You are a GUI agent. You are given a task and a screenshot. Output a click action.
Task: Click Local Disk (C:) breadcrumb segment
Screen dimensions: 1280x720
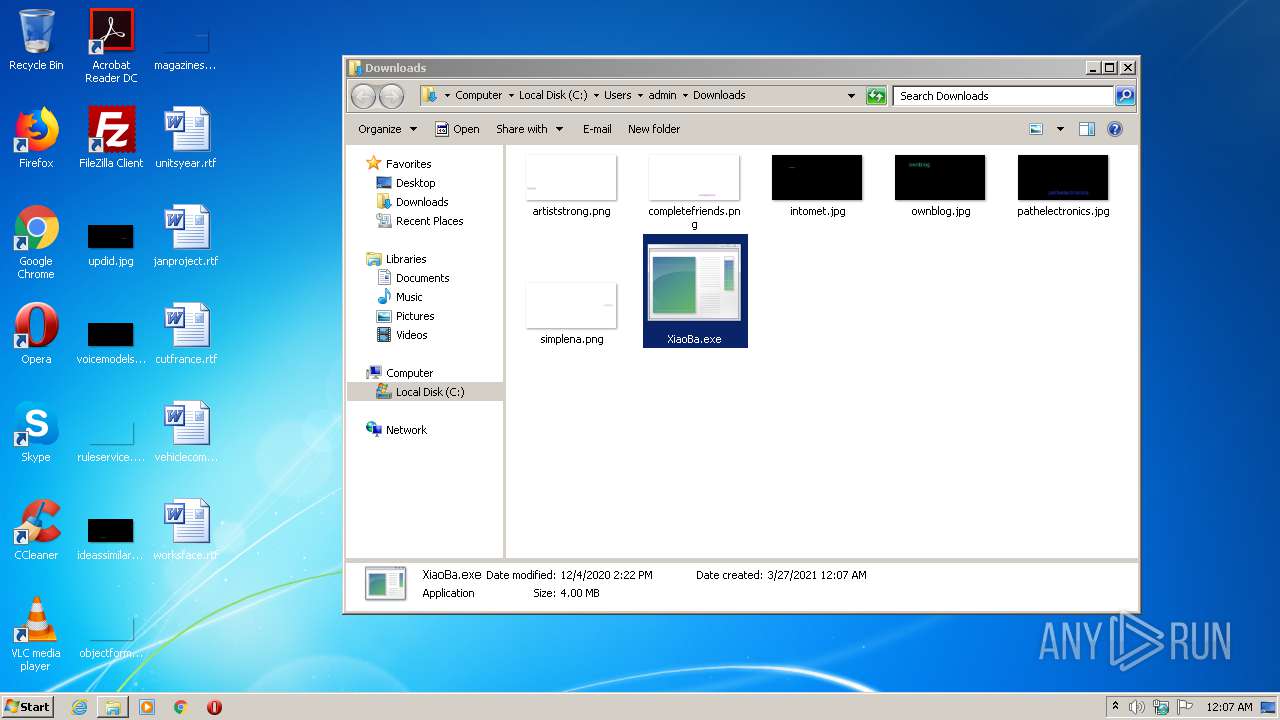(x=553, y=96)
